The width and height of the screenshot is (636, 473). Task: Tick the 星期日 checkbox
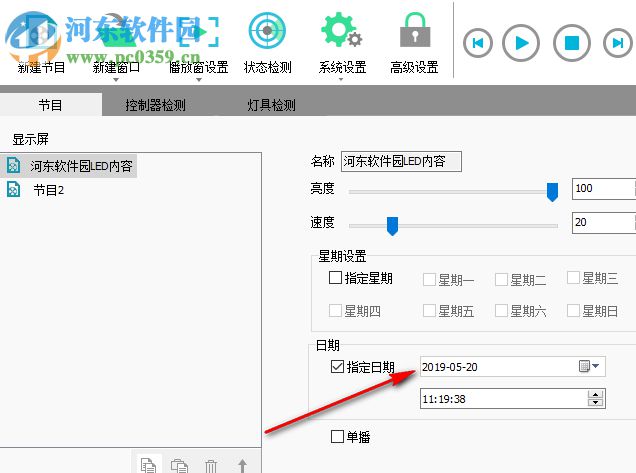pos(573,311)
